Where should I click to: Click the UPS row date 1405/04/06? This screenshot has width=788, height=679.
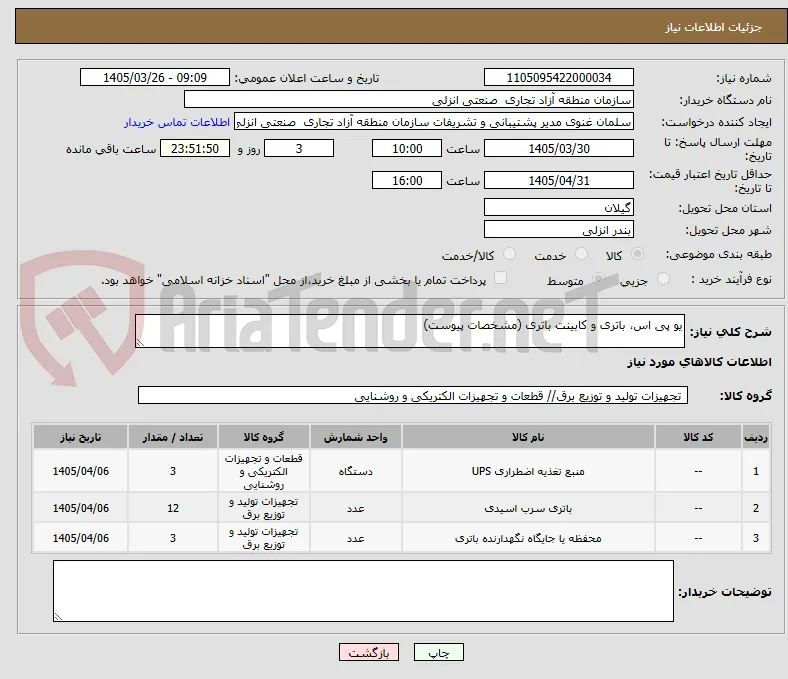(80, 471)
